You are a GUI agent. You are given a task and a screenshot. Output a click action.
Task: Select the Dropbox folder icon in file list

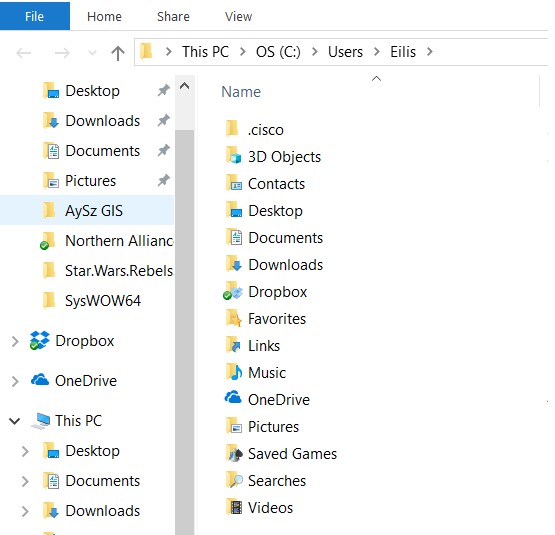pyautogui.click(x=233, y=290)
